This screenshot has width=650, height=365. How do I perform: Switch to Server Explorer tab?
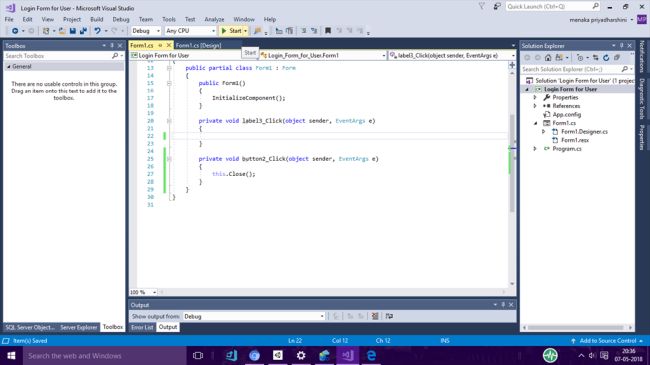pyautogui.click(x=78, y=327)
